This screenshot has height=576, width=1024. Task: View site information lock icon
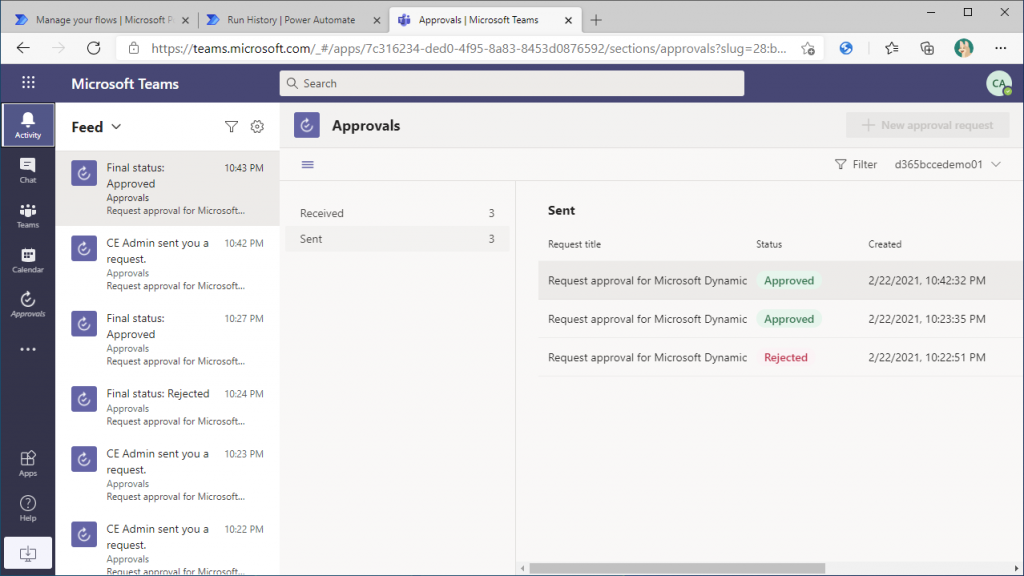click(x=134, y=48)
